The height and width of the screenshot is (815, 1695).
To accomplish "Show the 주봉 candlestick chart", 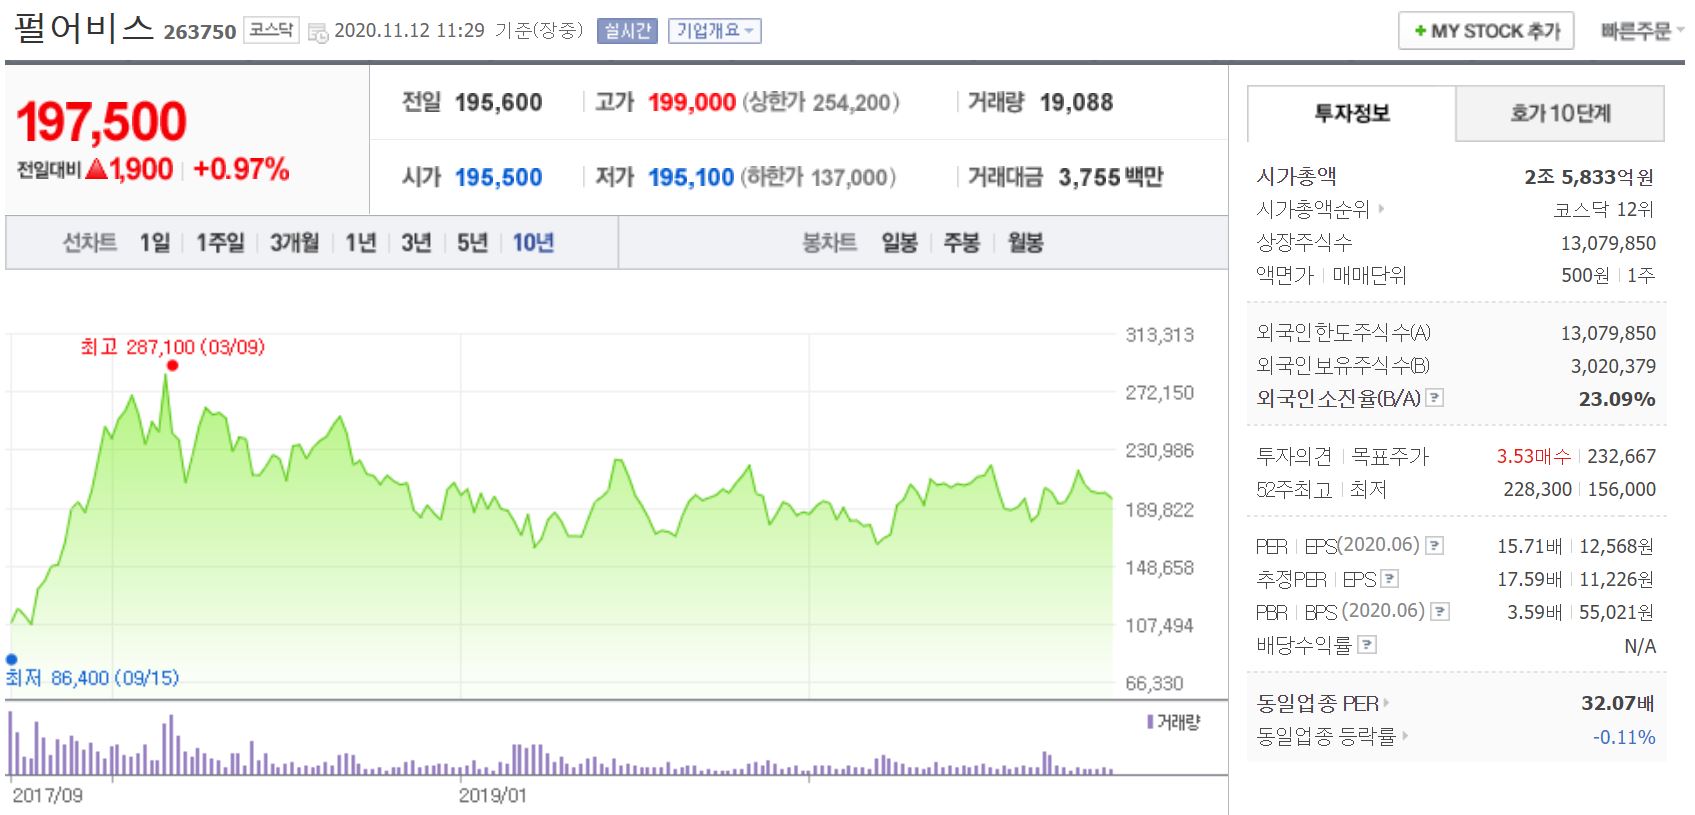I will (x=962, y=243).
